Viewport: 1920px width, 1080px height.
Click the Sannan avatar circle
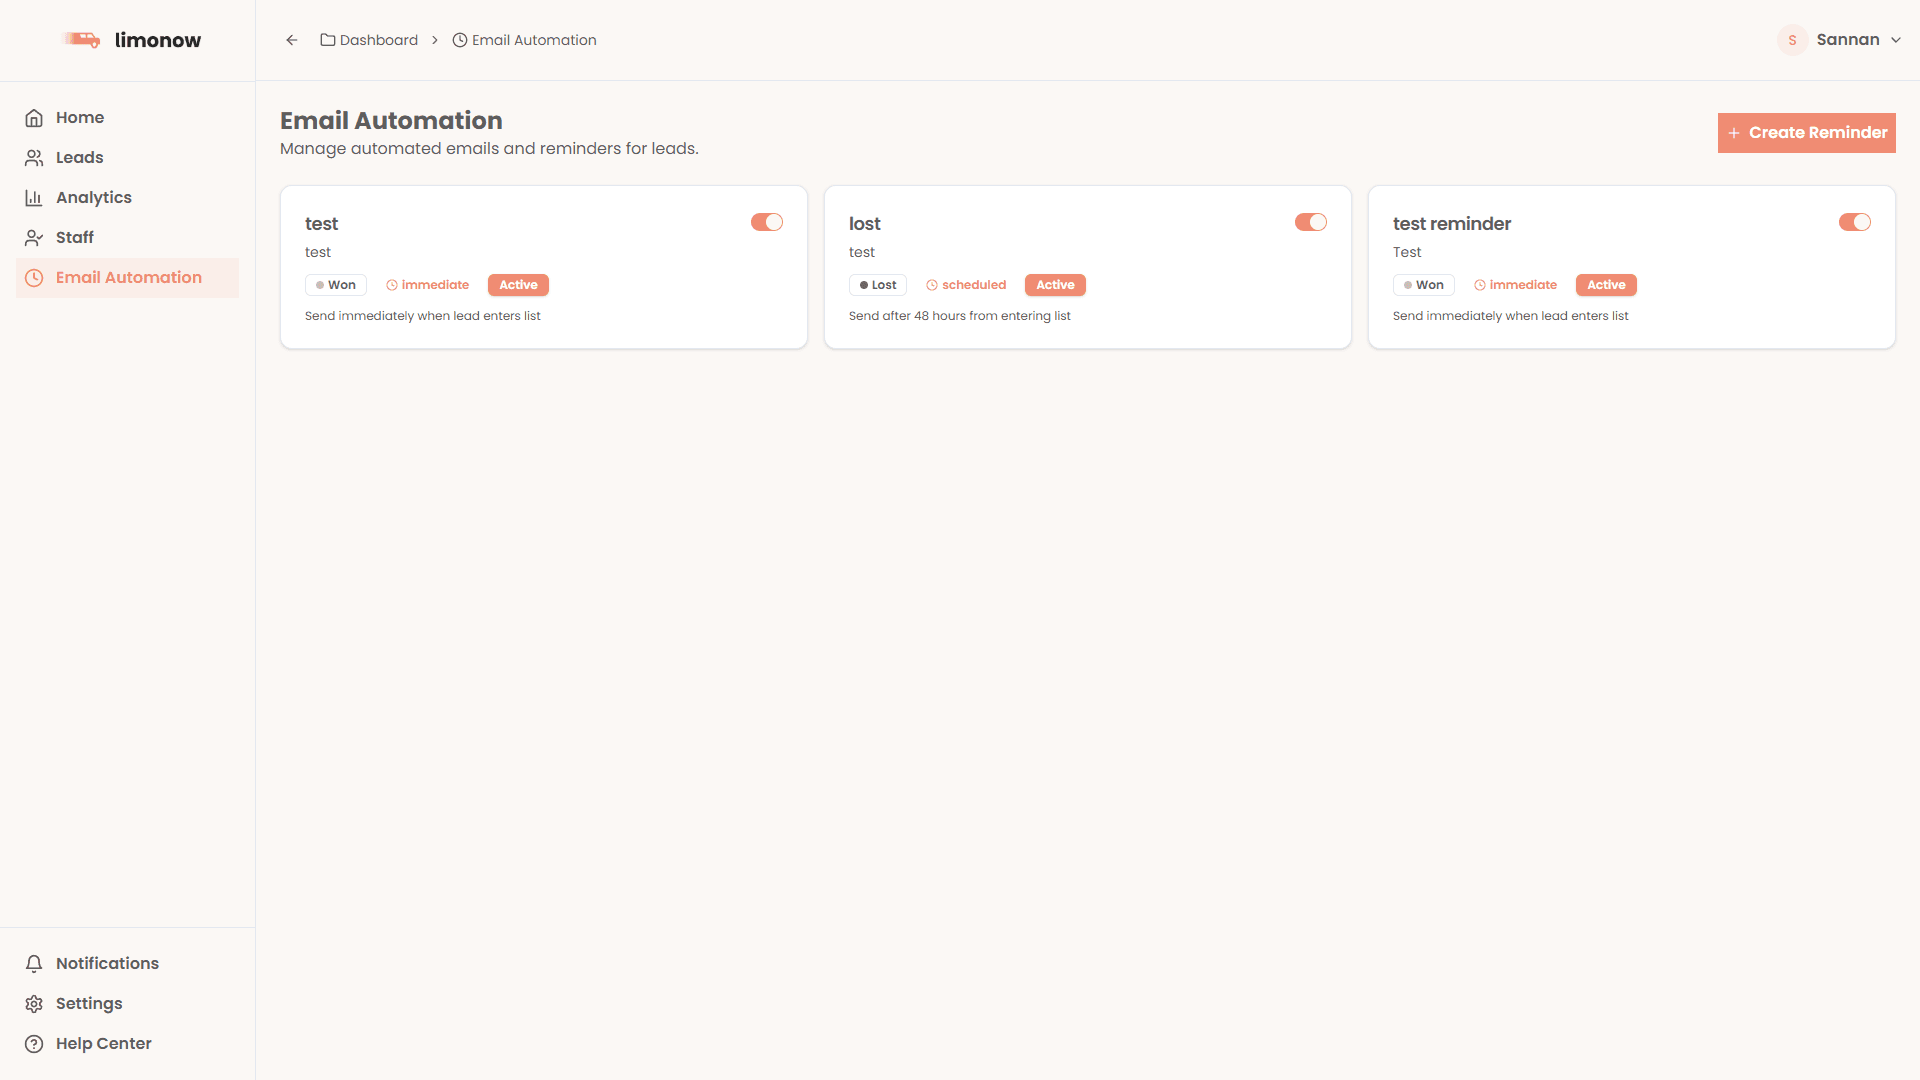pos(1792,40)
